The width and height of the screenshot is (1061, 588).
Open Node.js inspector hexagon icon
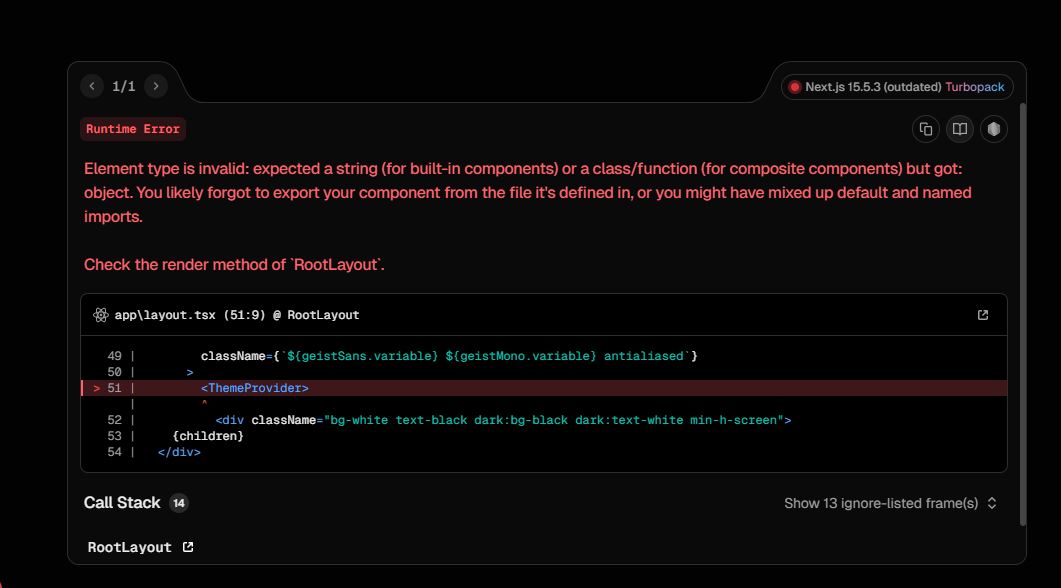pos(993,129)
